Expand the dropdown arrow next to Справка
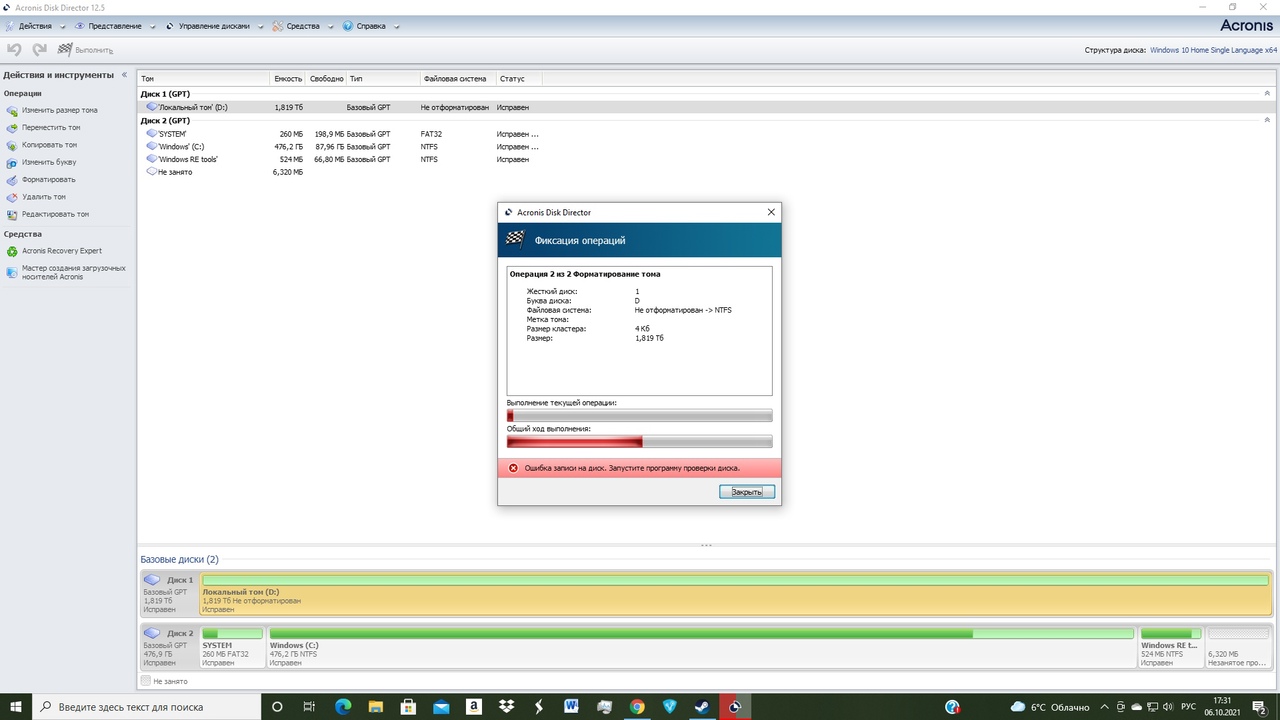The image size is (1280, 720). click(x=396, y=27)
